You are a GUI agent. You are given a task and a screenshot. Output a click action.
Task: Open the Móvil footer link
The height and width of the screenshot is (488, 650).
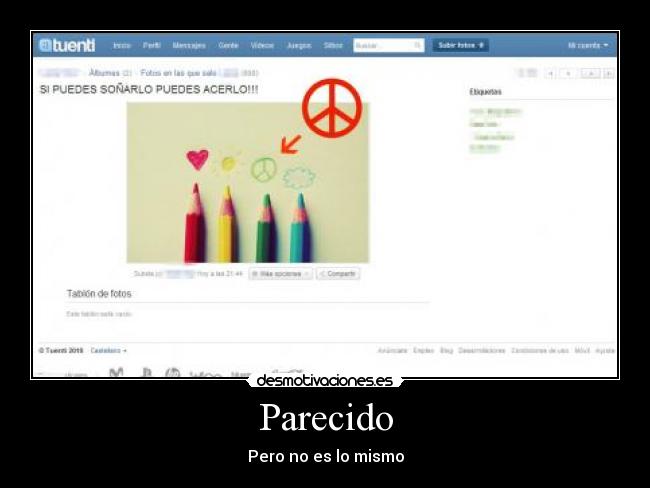(582, 351)
